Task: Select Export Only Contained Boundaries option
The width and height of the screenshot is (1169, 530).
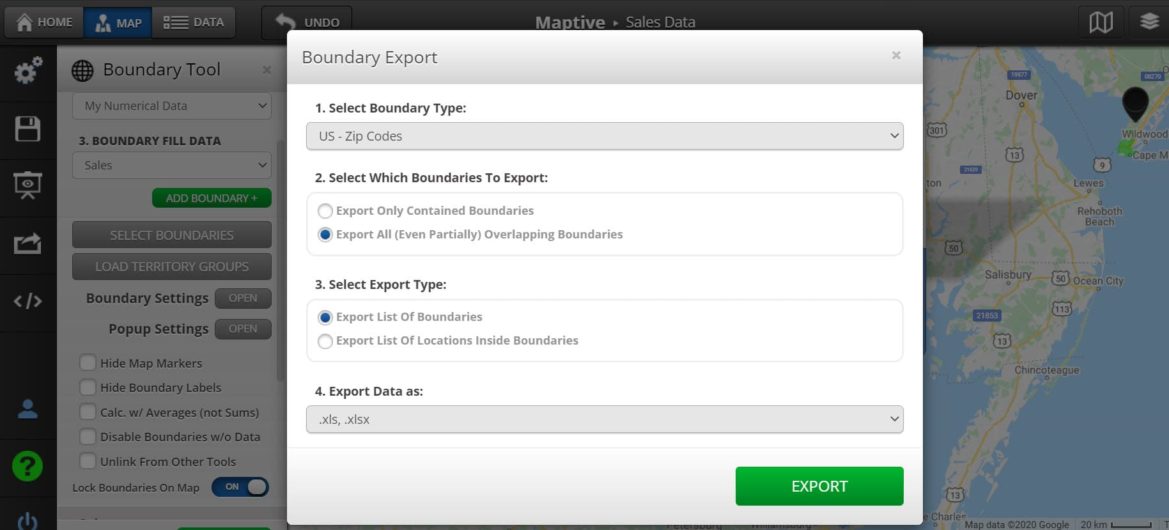Action: 325,211
